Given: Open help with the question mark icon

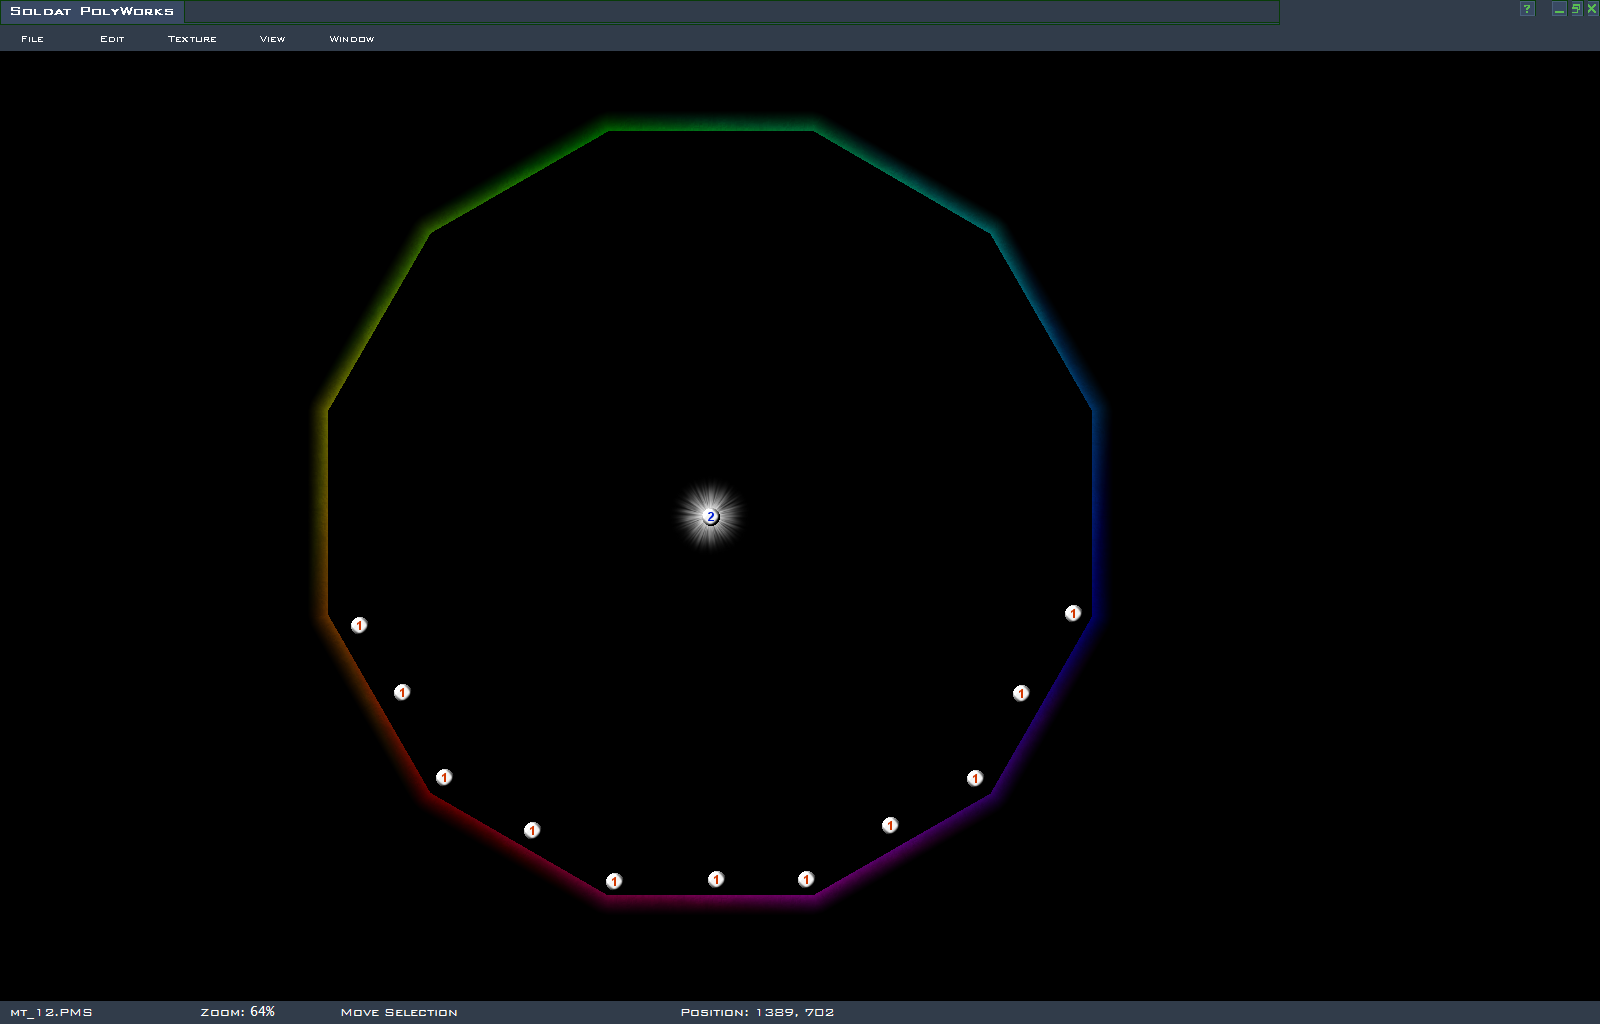Looking at the screenshot, I should click(x=1527, y=9).
